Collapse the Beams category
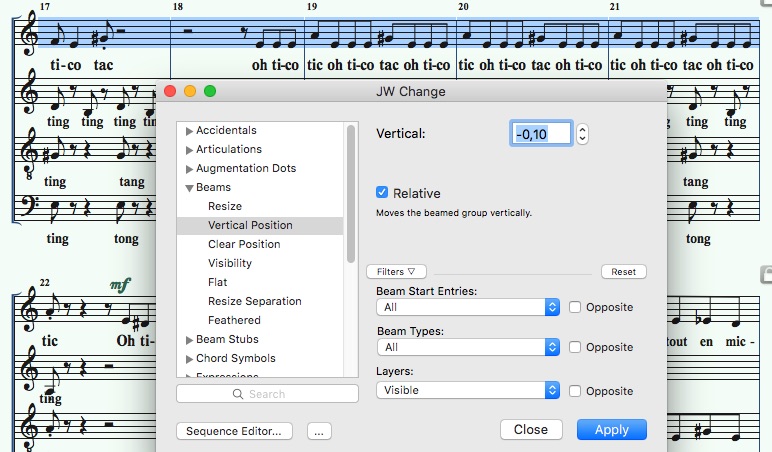The width and height of the screenshot is (772, 452). pyautogui.click(x=189, y=188)
